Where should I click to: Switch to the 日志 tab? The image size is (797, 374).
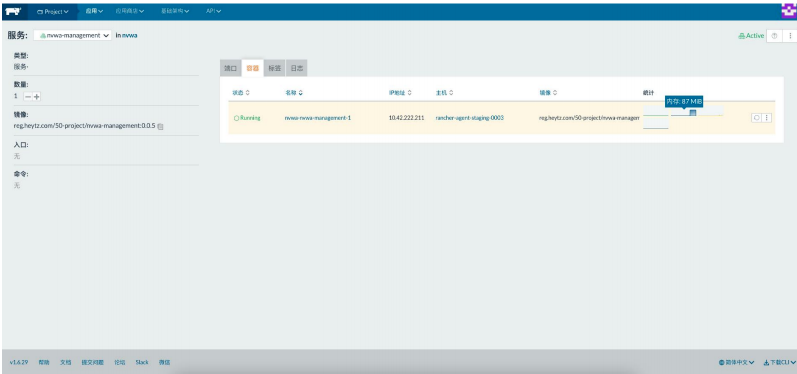296,68
